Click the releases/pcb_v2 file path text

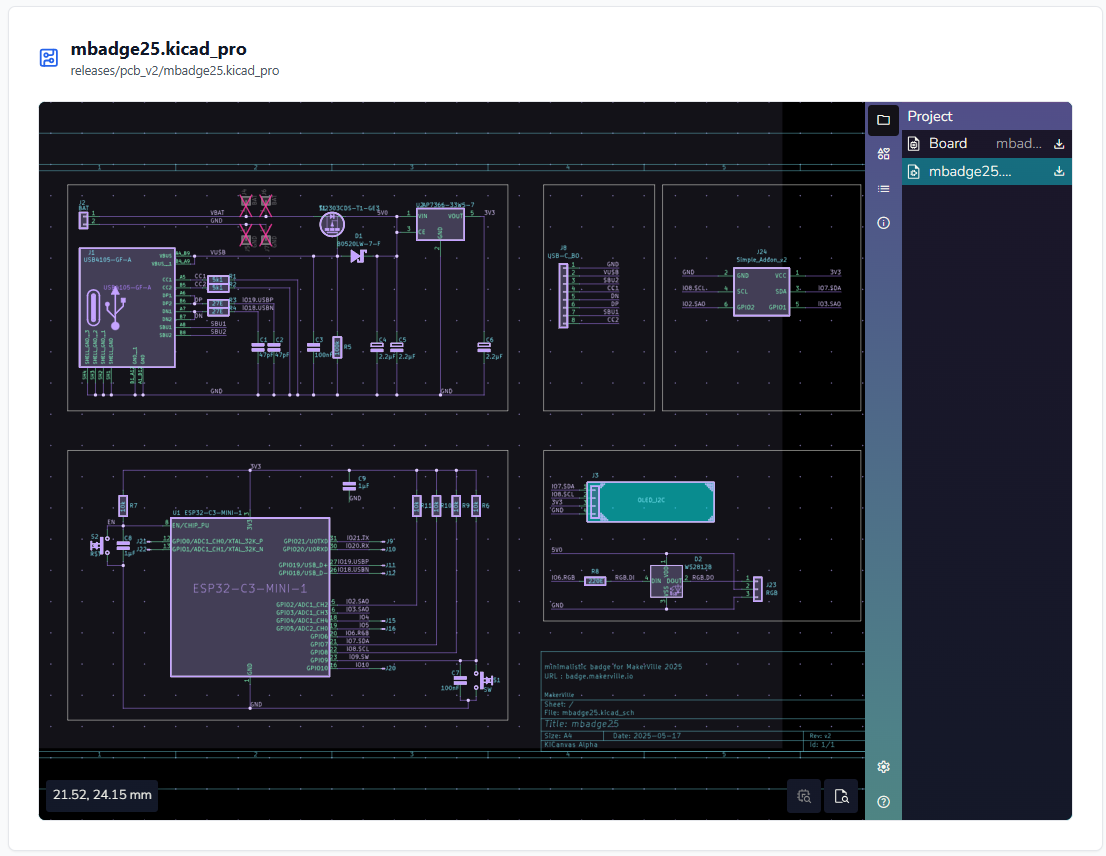[174, 71]
